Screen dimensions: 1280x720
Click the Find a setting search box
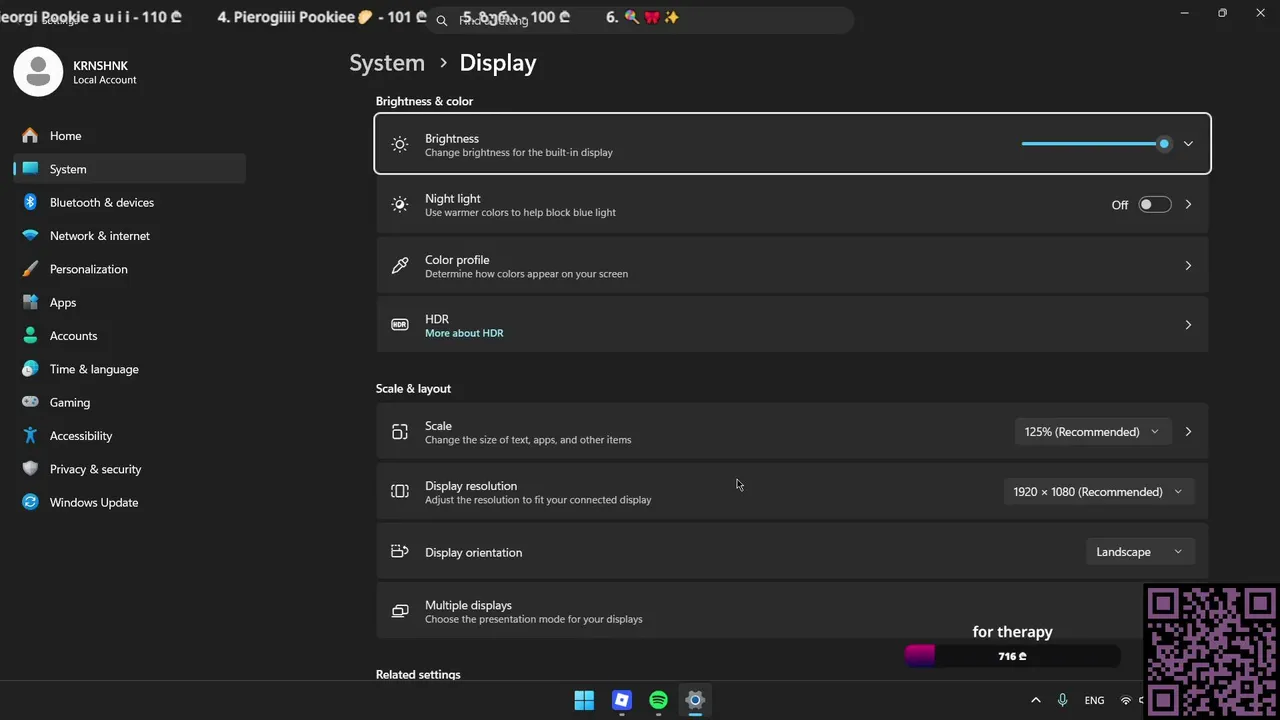coord(643,20)
